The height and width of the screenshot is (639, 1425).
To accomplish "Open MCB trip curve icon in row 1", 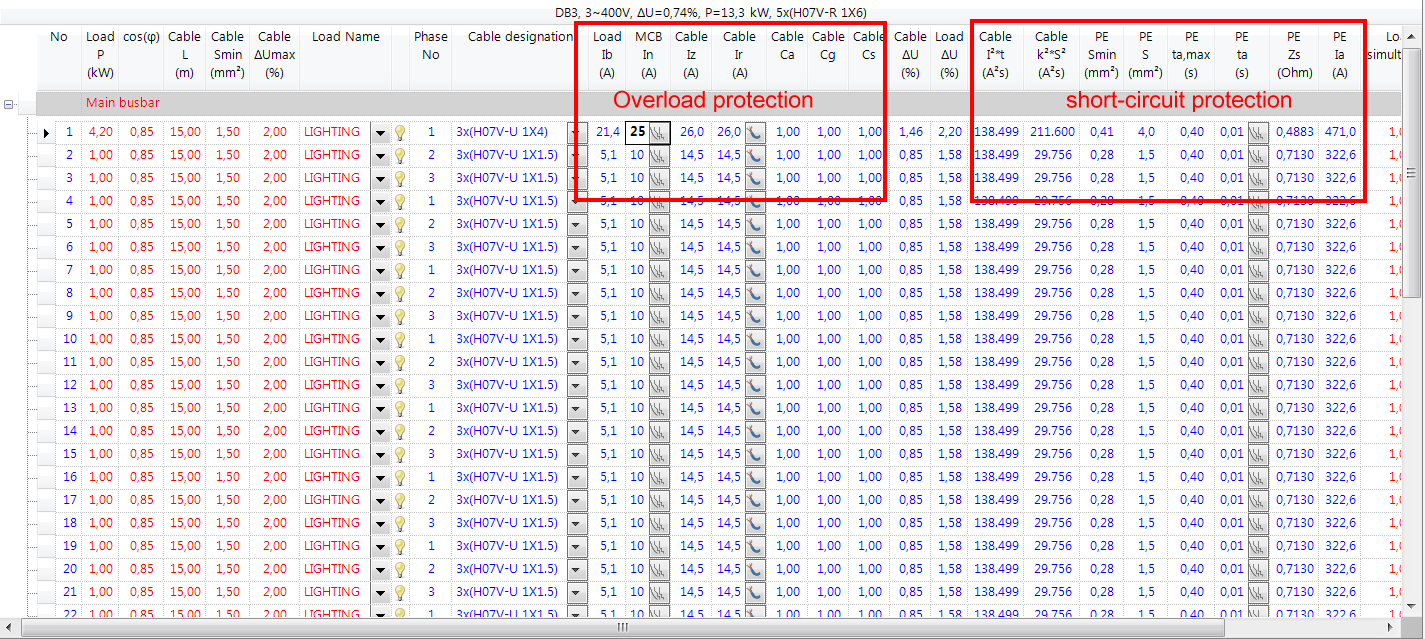I will click(659, 132).
